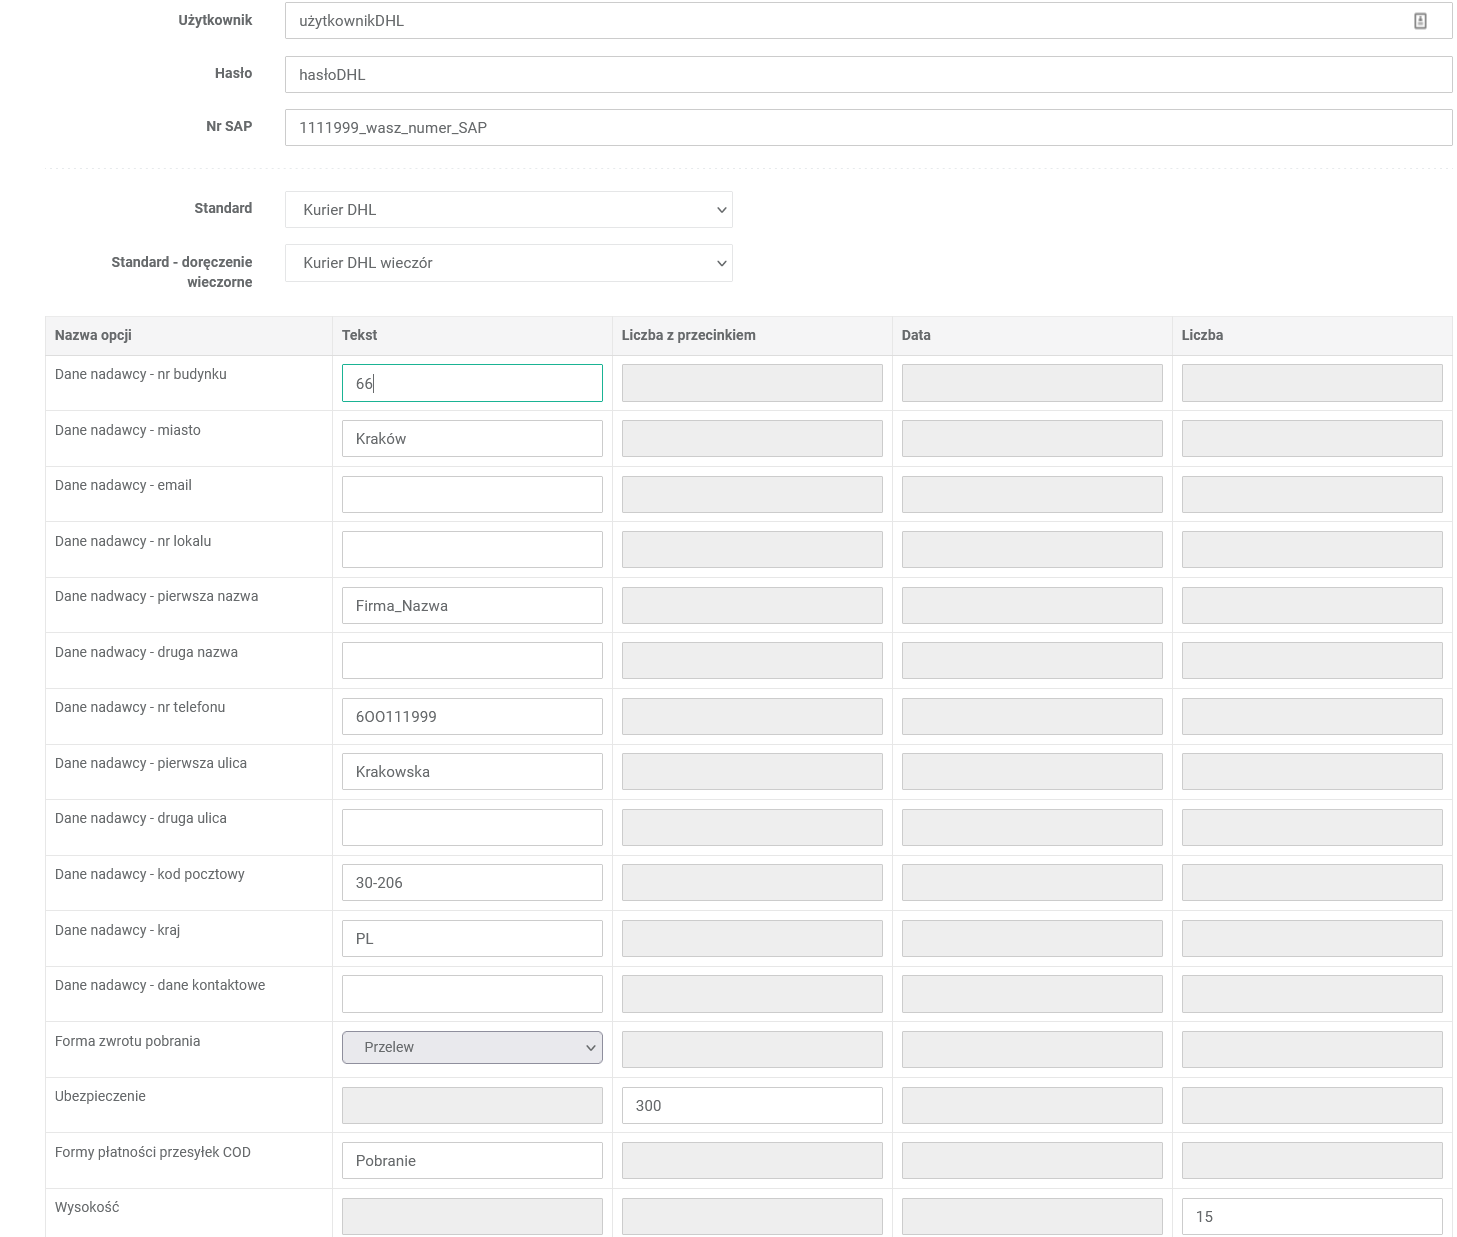The height and width of the screenshot is (1237, 1457).
Task: Click the sender nr budynku text field
Action: click(472, 383)
